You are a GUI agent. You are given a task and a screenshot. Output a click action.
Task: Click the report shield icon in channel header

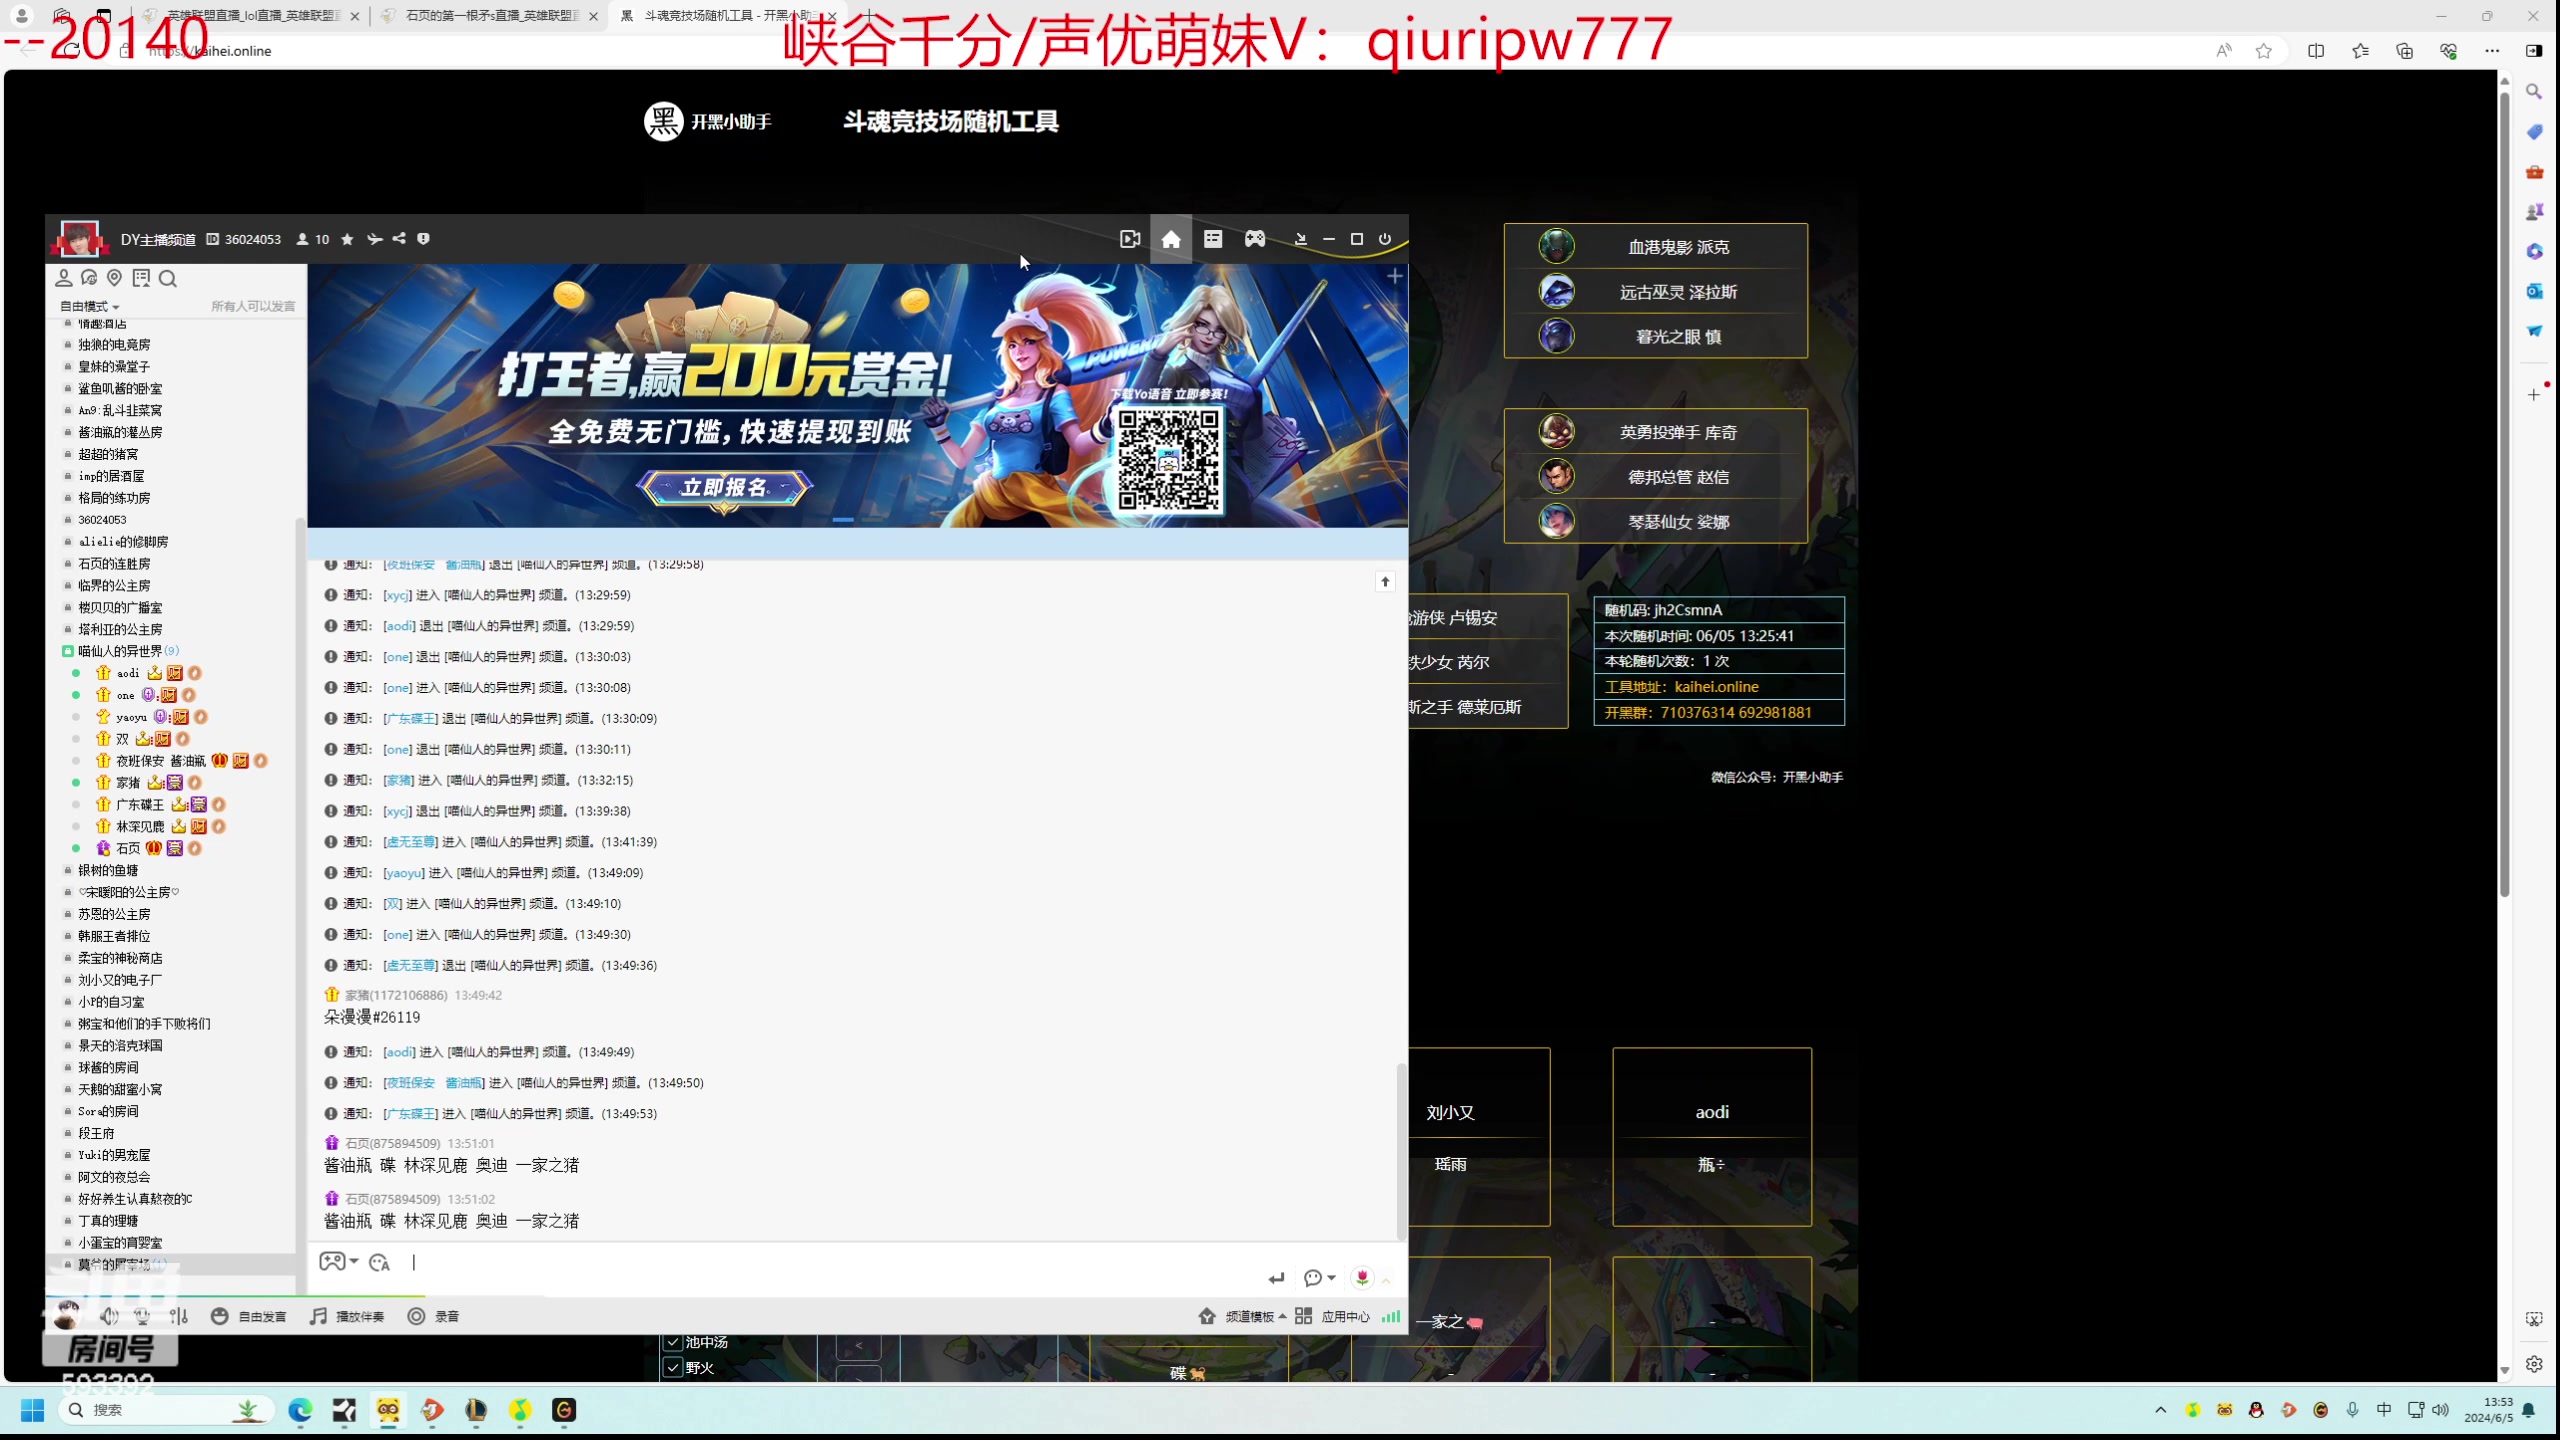coord(423,239)
